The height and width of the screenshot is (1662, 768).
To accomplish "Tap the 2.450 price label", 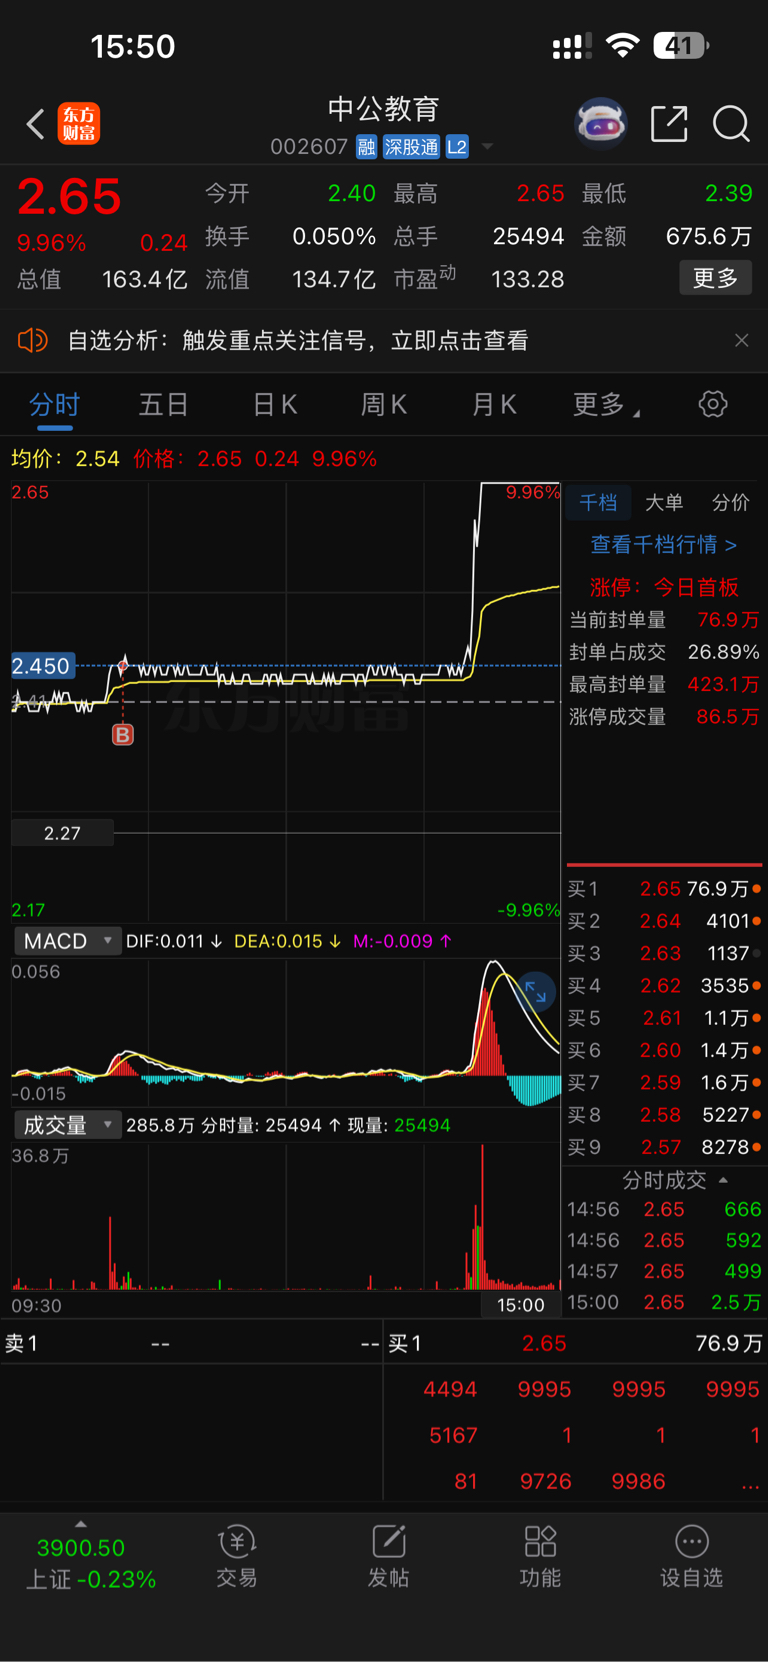I will point(42,666).
